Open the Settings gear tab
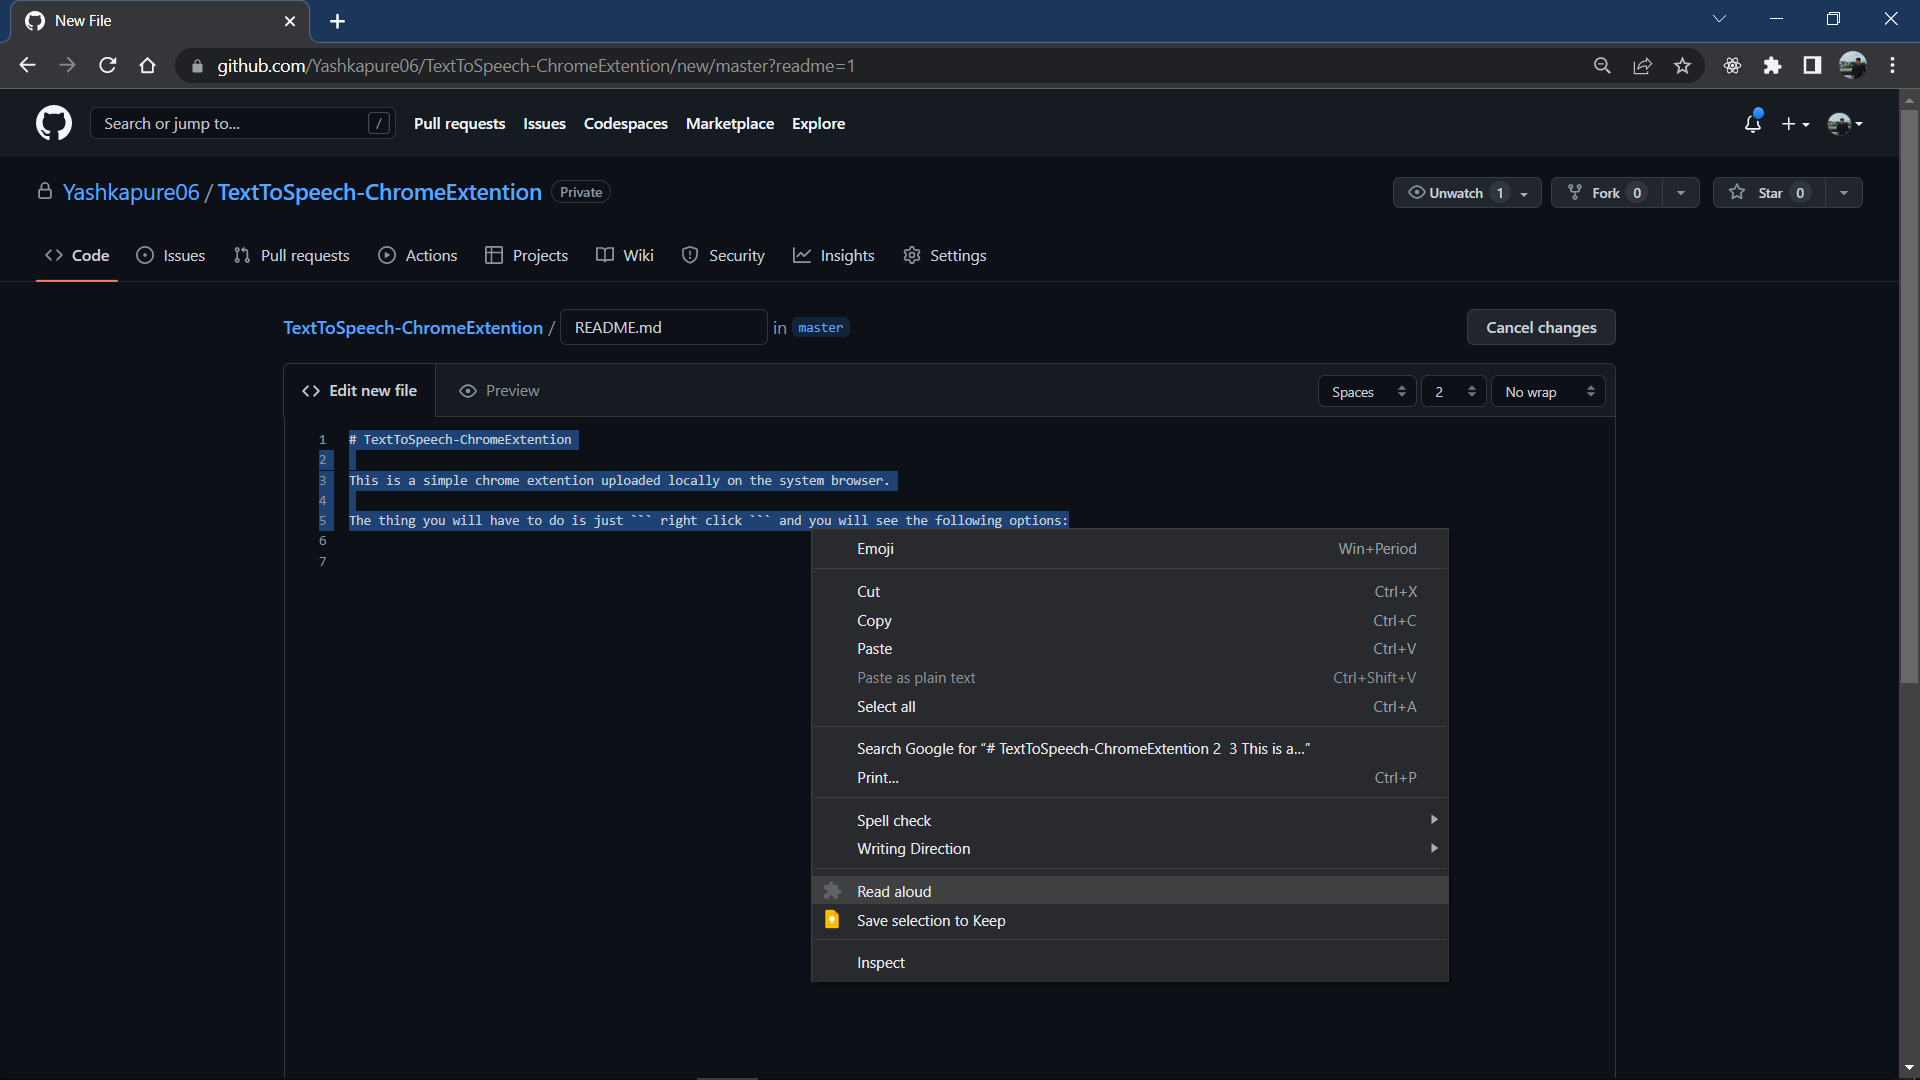The image size is (1920, 1080). pyautogui.click(x=944, y=255)
